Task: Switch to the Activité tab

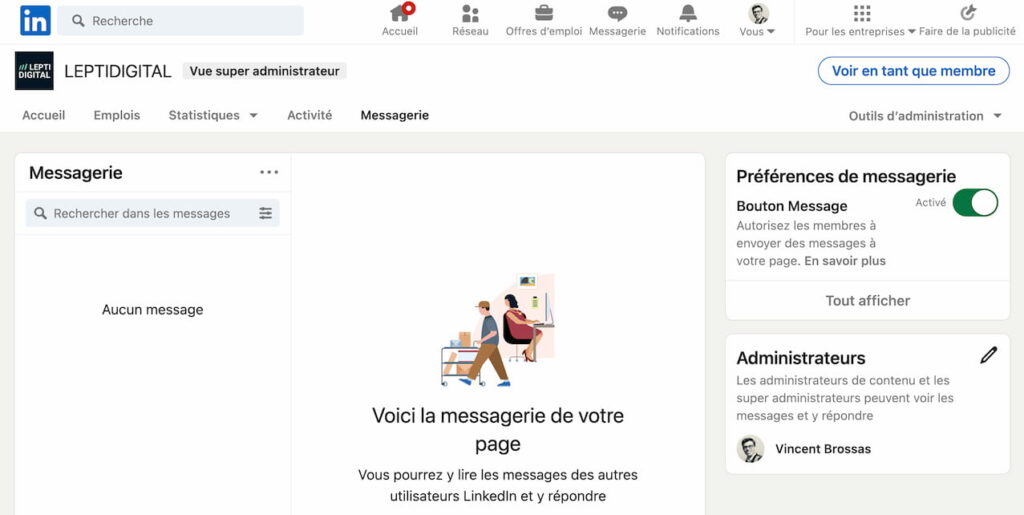Action: tap(310, 116)
